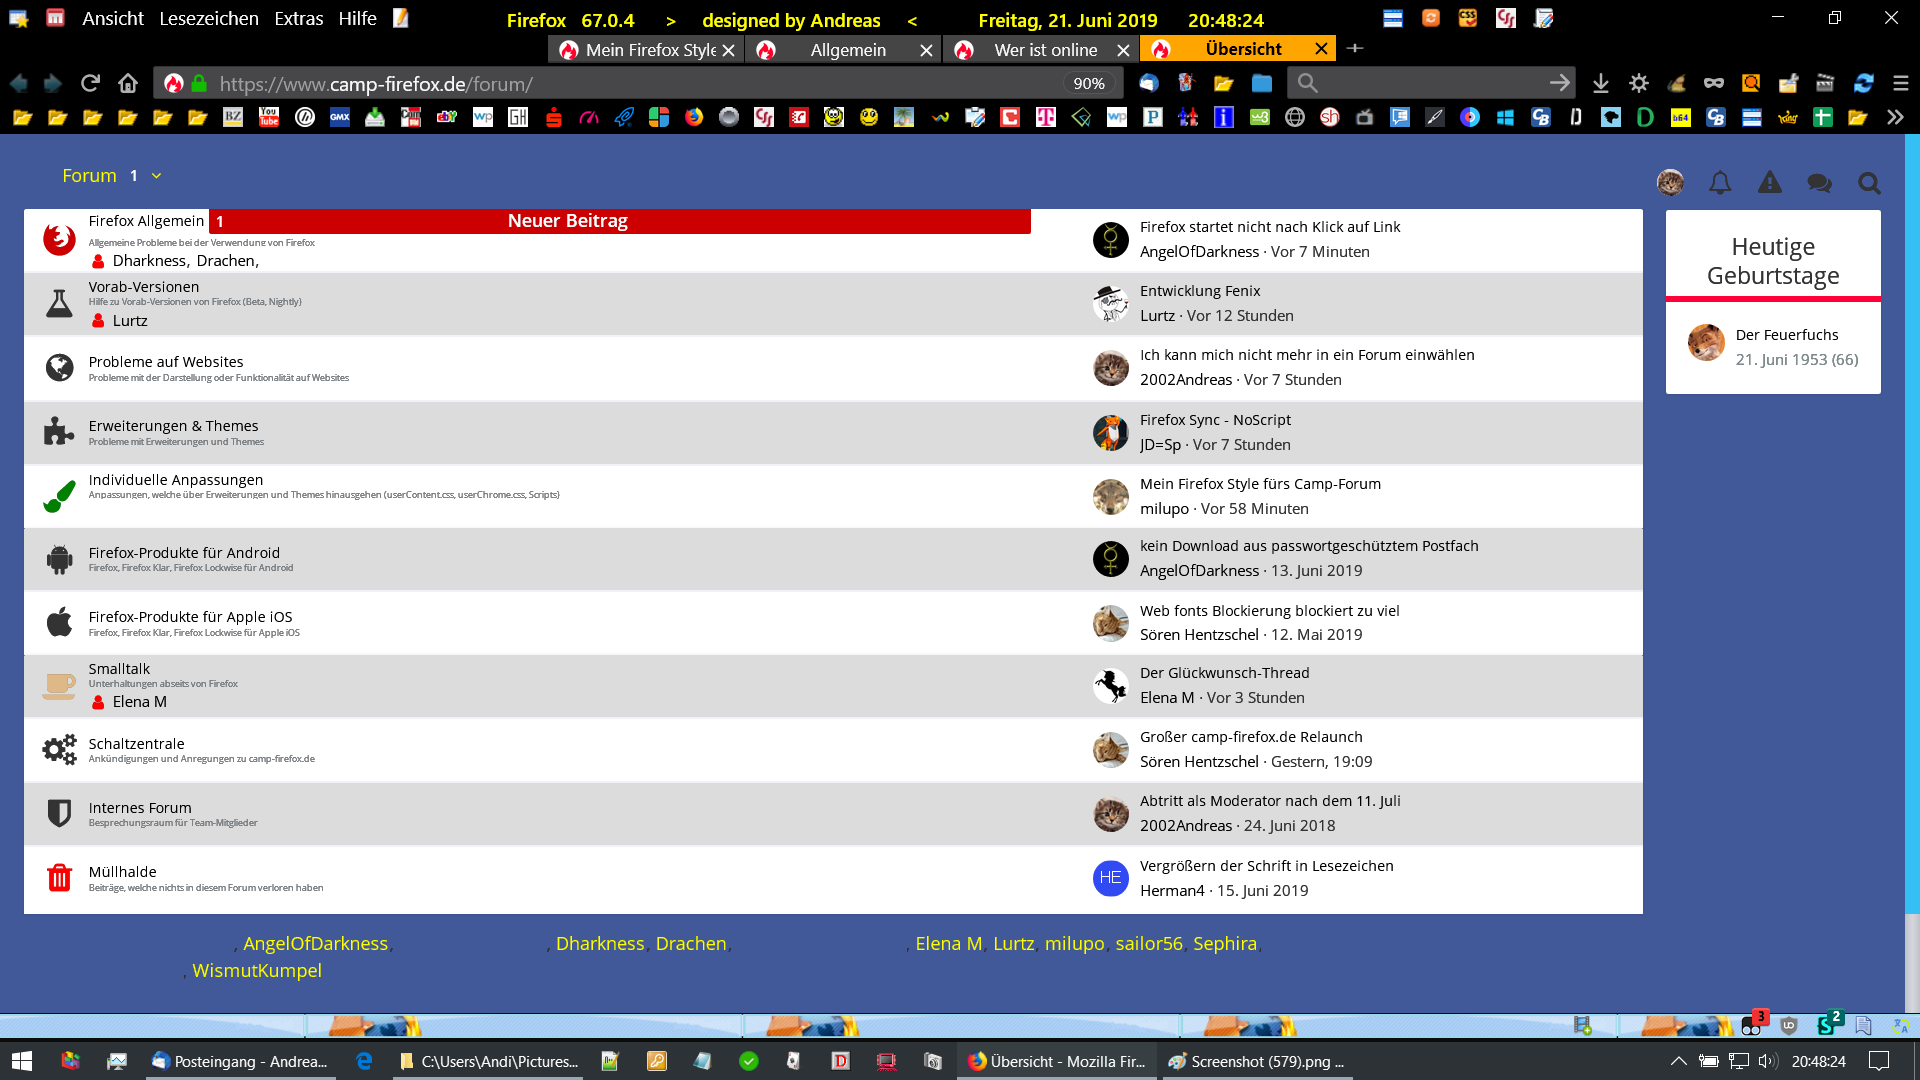The width and height of the screenshot is (1920, 1080).
Task: Click the 90% zoom level indicator
Action: [1088, 84]
